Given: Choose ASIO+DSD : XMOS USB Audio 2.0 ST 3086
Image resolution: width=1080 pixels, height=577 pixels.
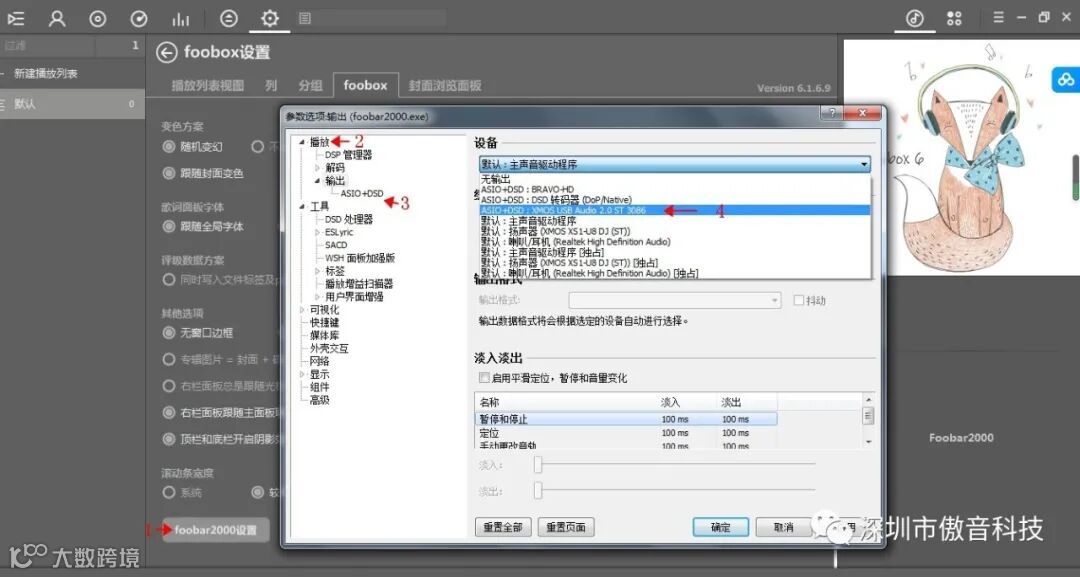Looking at the screenshot, I should pos(675,210).
